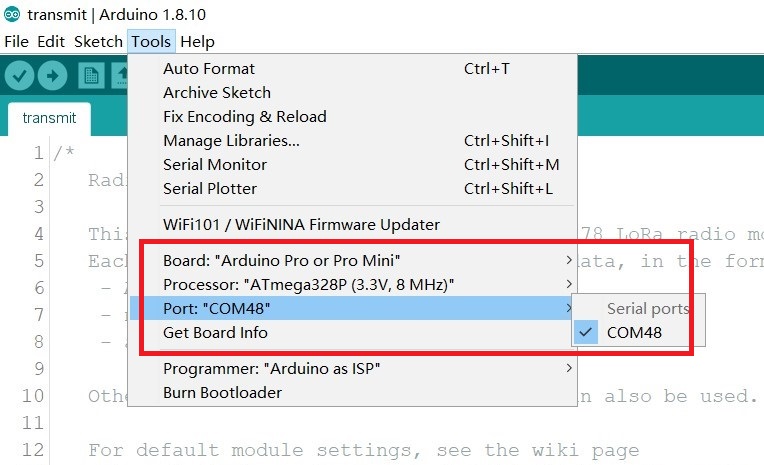764x465 pixels.
Task: Open the Edit menu
Action: click(x=51, y=41)
